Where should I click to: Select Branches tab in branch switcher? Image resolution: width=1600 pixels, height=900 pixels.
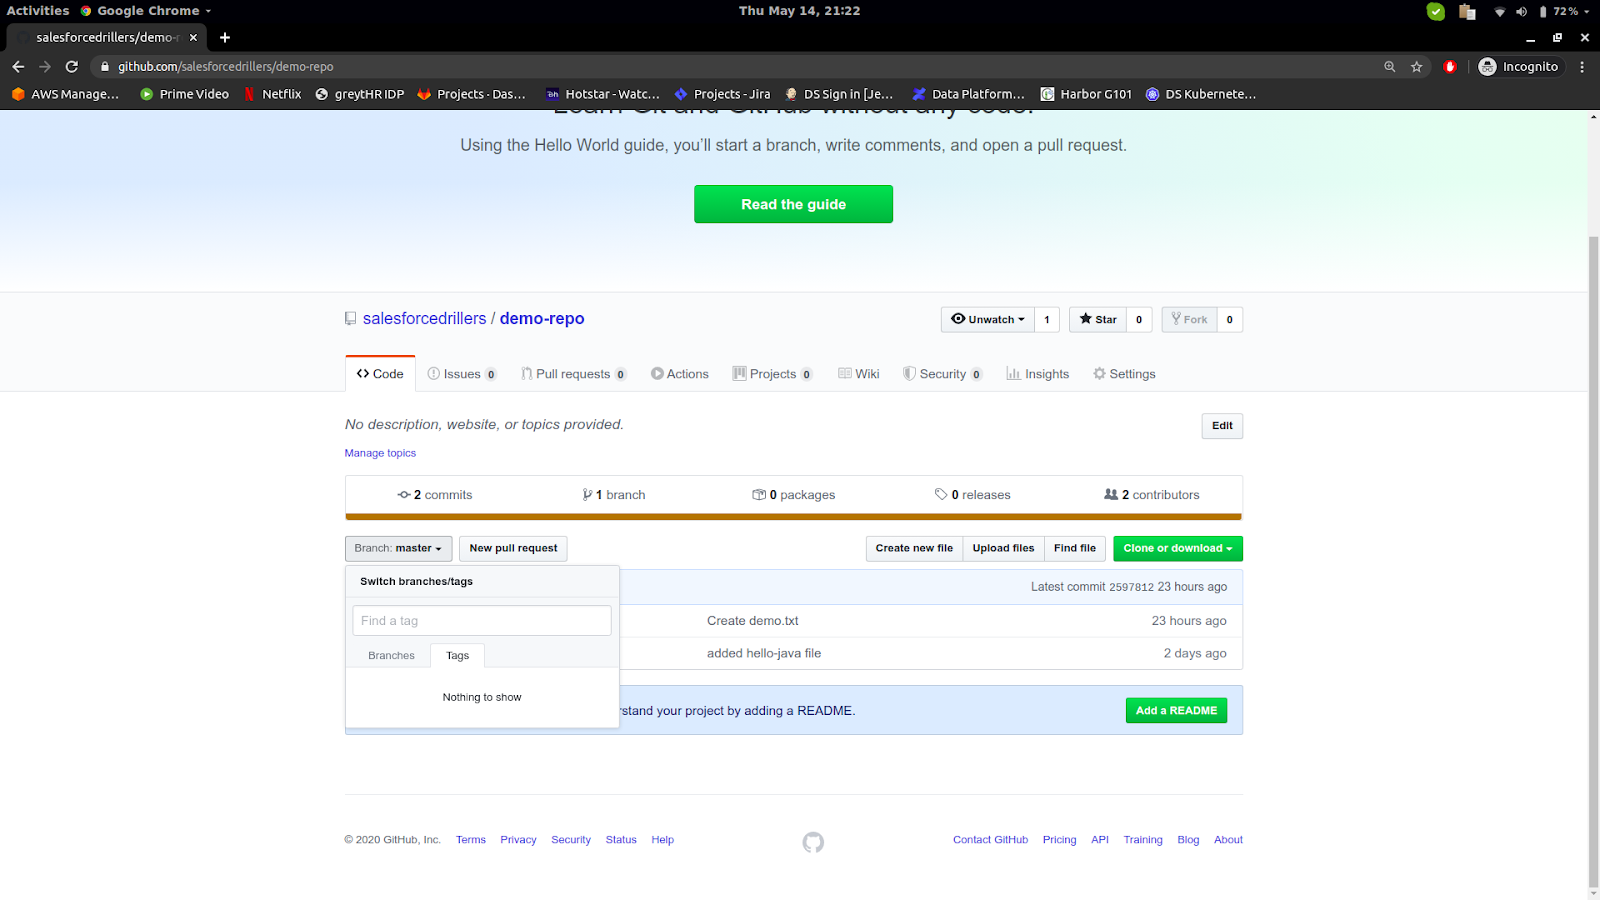click(x=391, y=656)
